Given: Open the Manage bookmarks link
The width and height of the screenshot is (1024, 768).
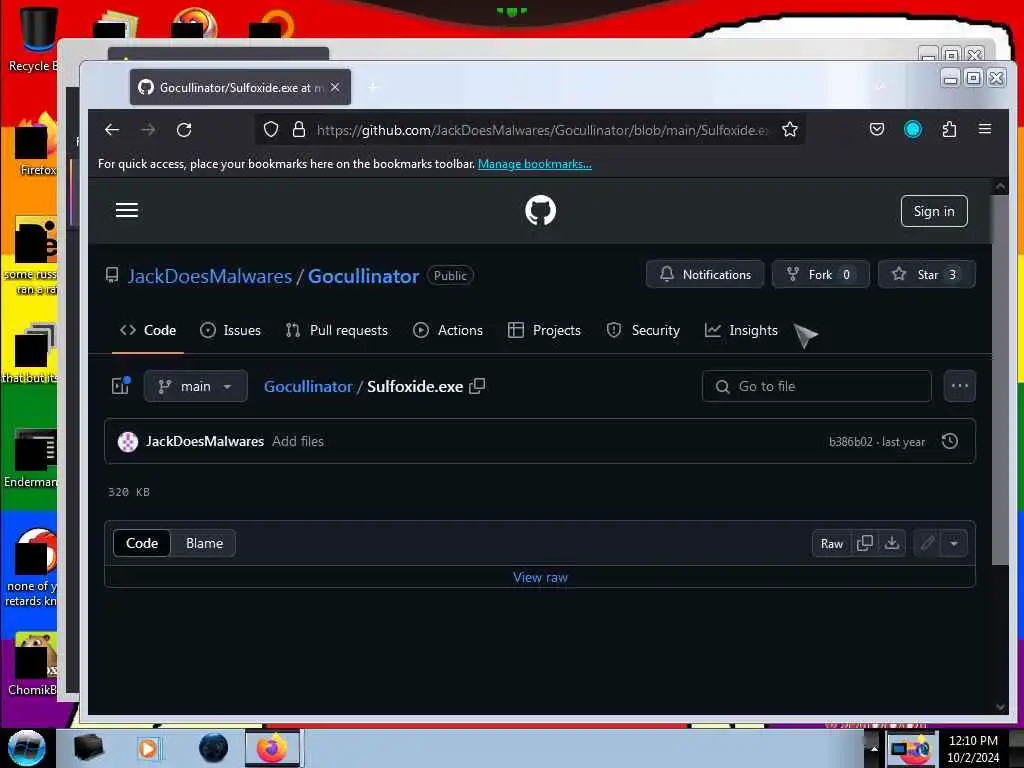Looking at the screenshot, I should (535, 164).
